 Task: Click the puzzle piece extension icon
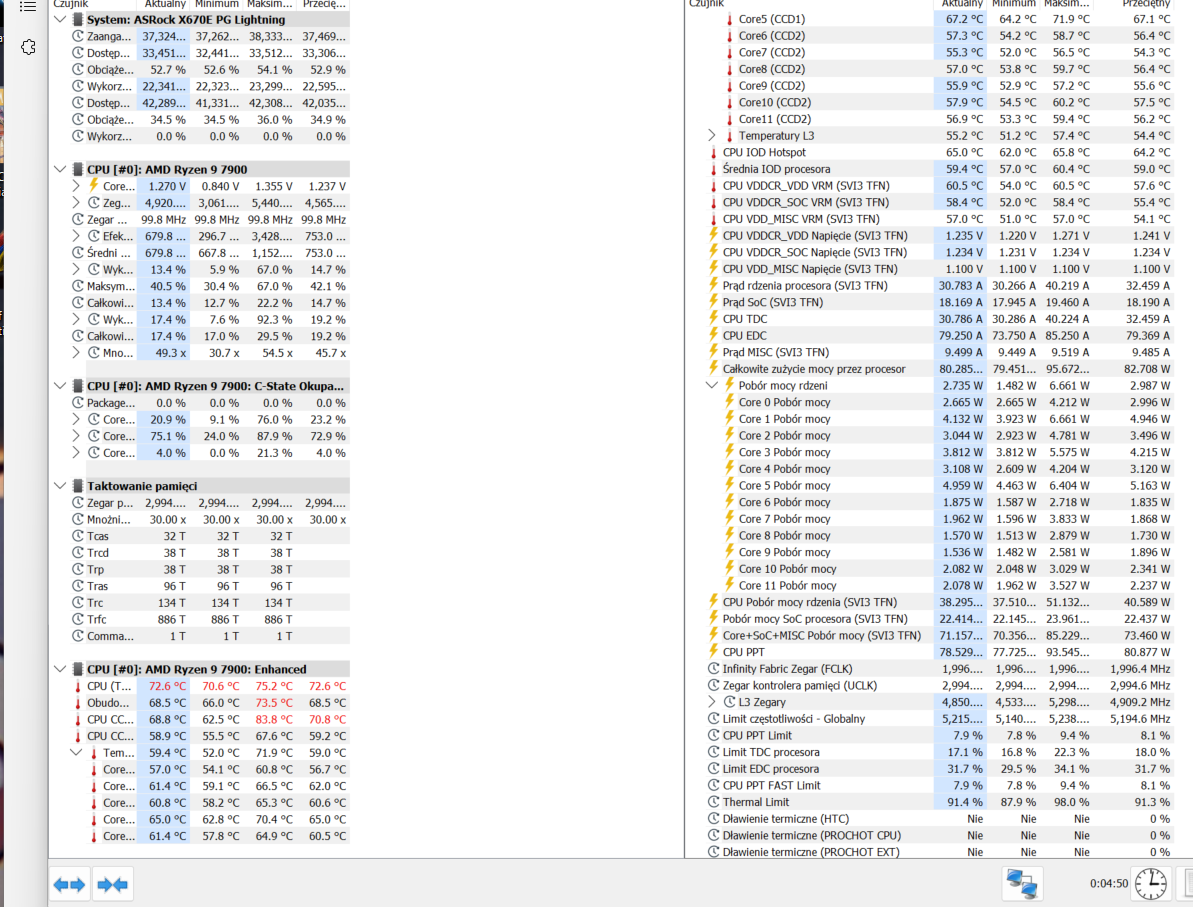tap(28, 47)
